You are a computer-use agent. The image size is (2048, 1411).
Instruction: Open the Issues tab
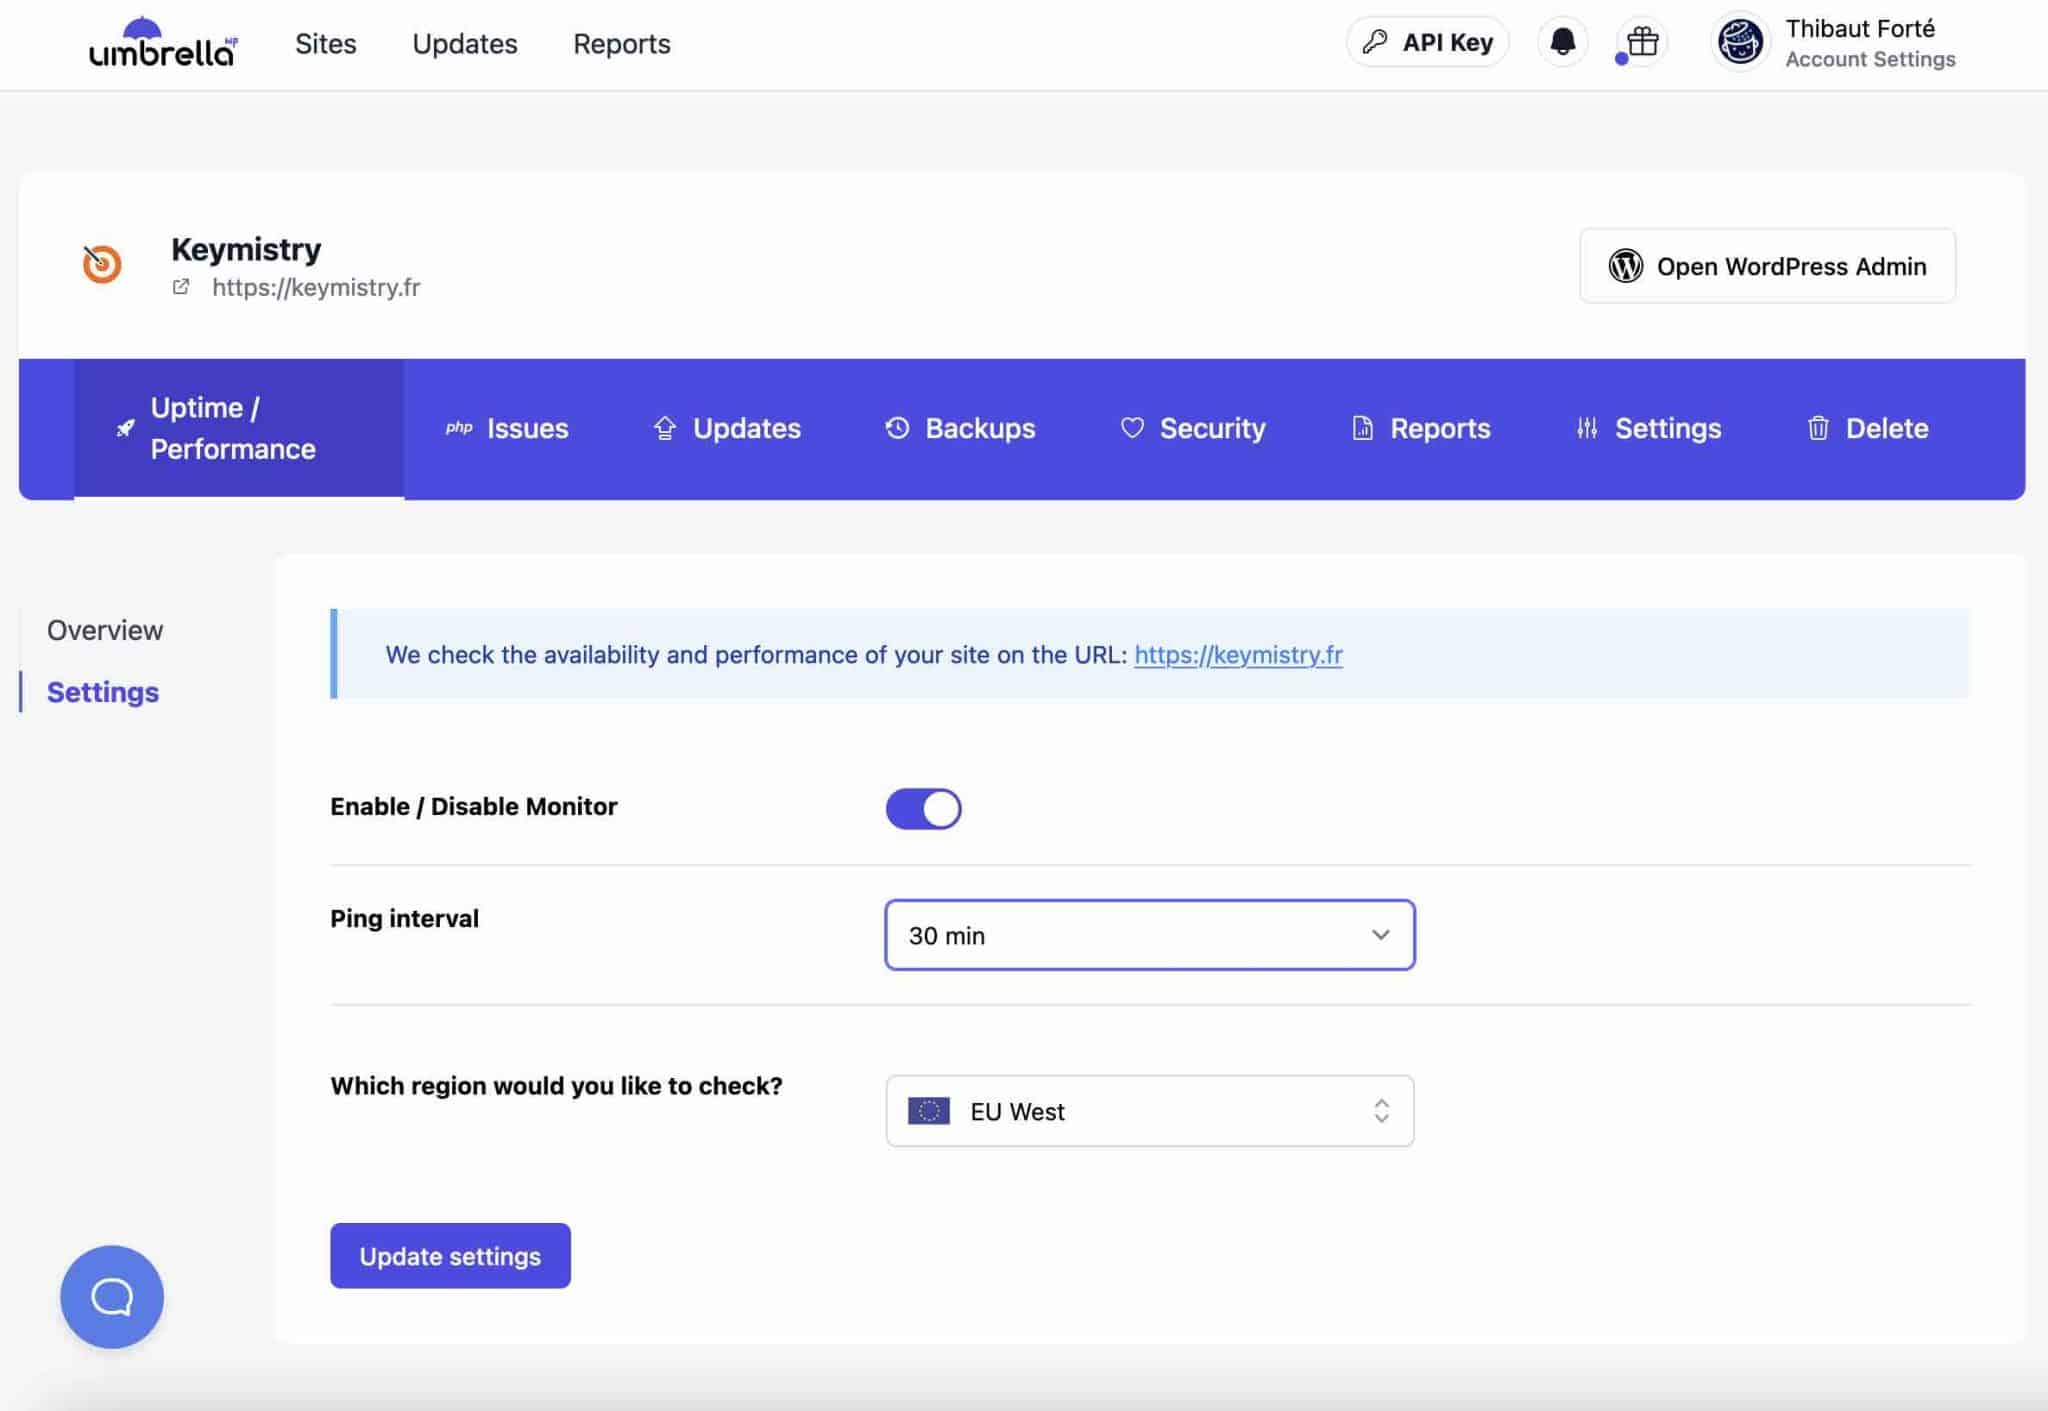507,429
